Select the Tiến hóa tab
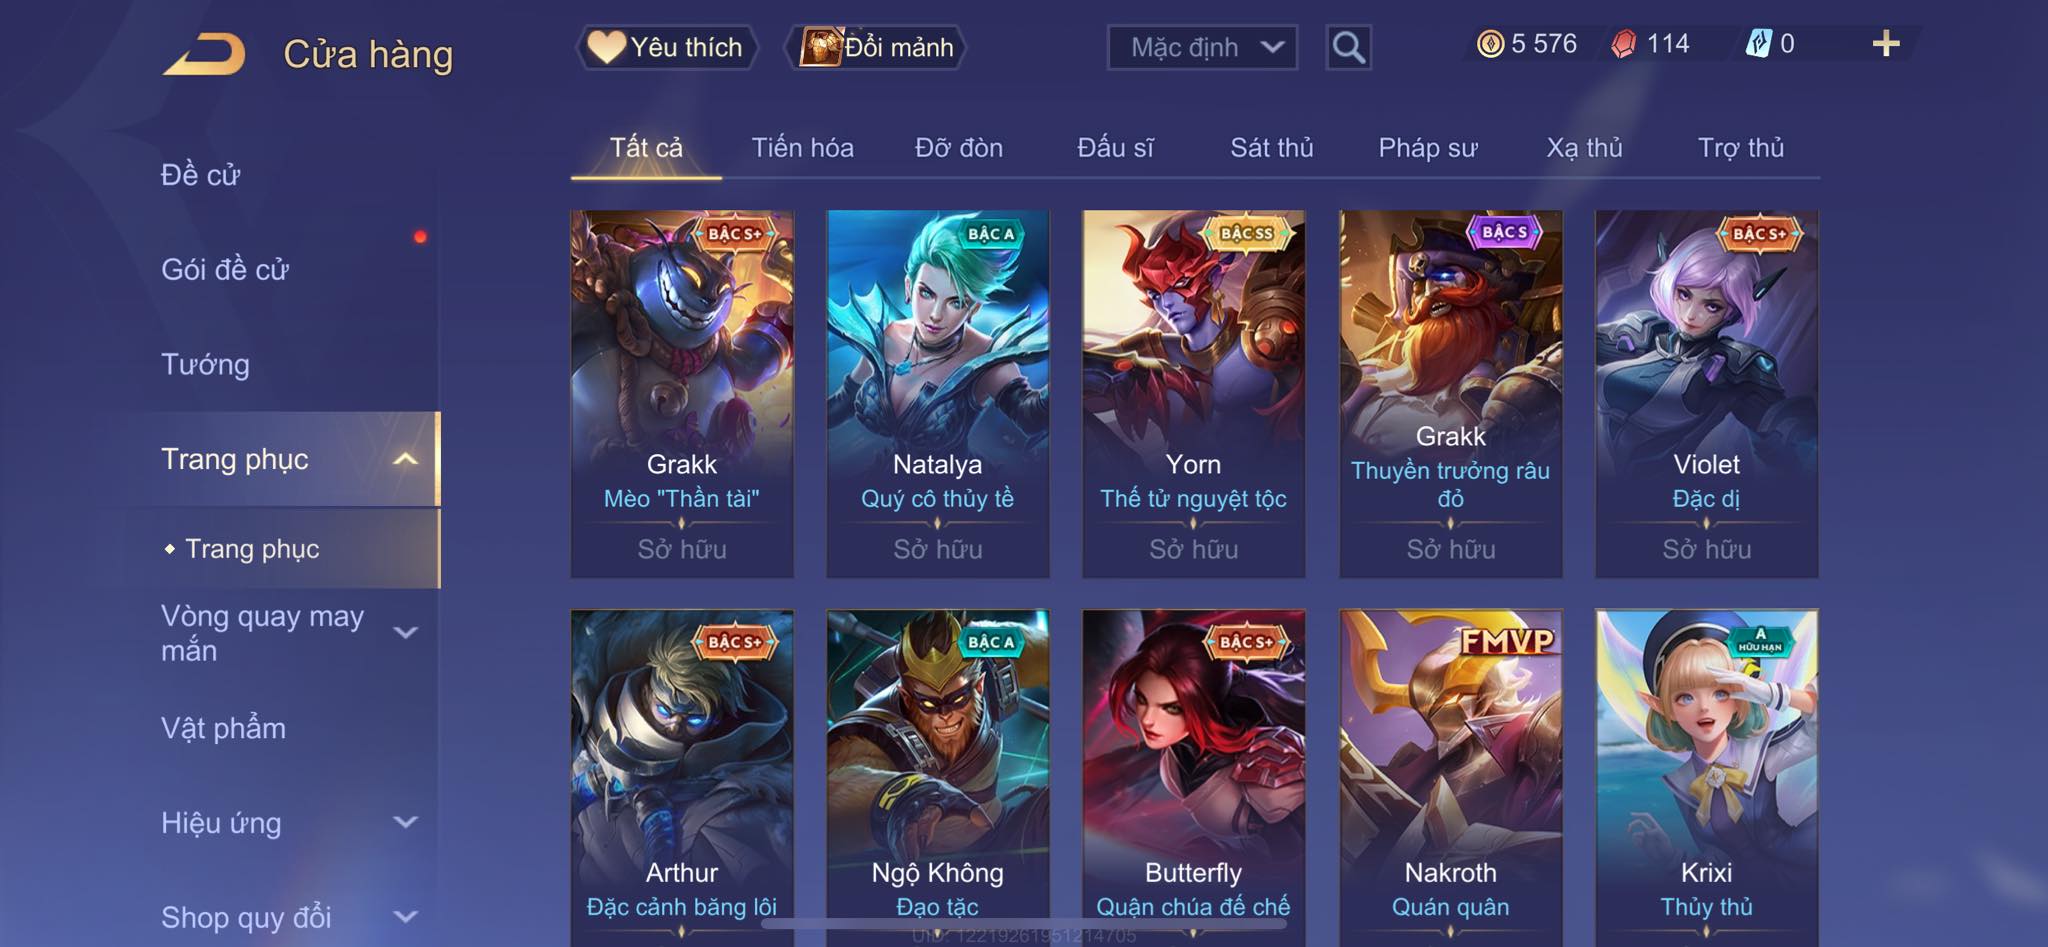The width and height of the screenshot is (2048, 947). [x=802, y=148]
